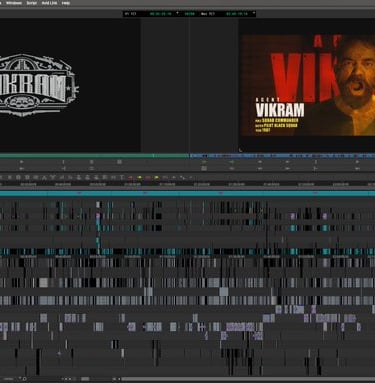Screen dimensions: 375x383
Task: Open the Script menu
Action: [32, 3]
